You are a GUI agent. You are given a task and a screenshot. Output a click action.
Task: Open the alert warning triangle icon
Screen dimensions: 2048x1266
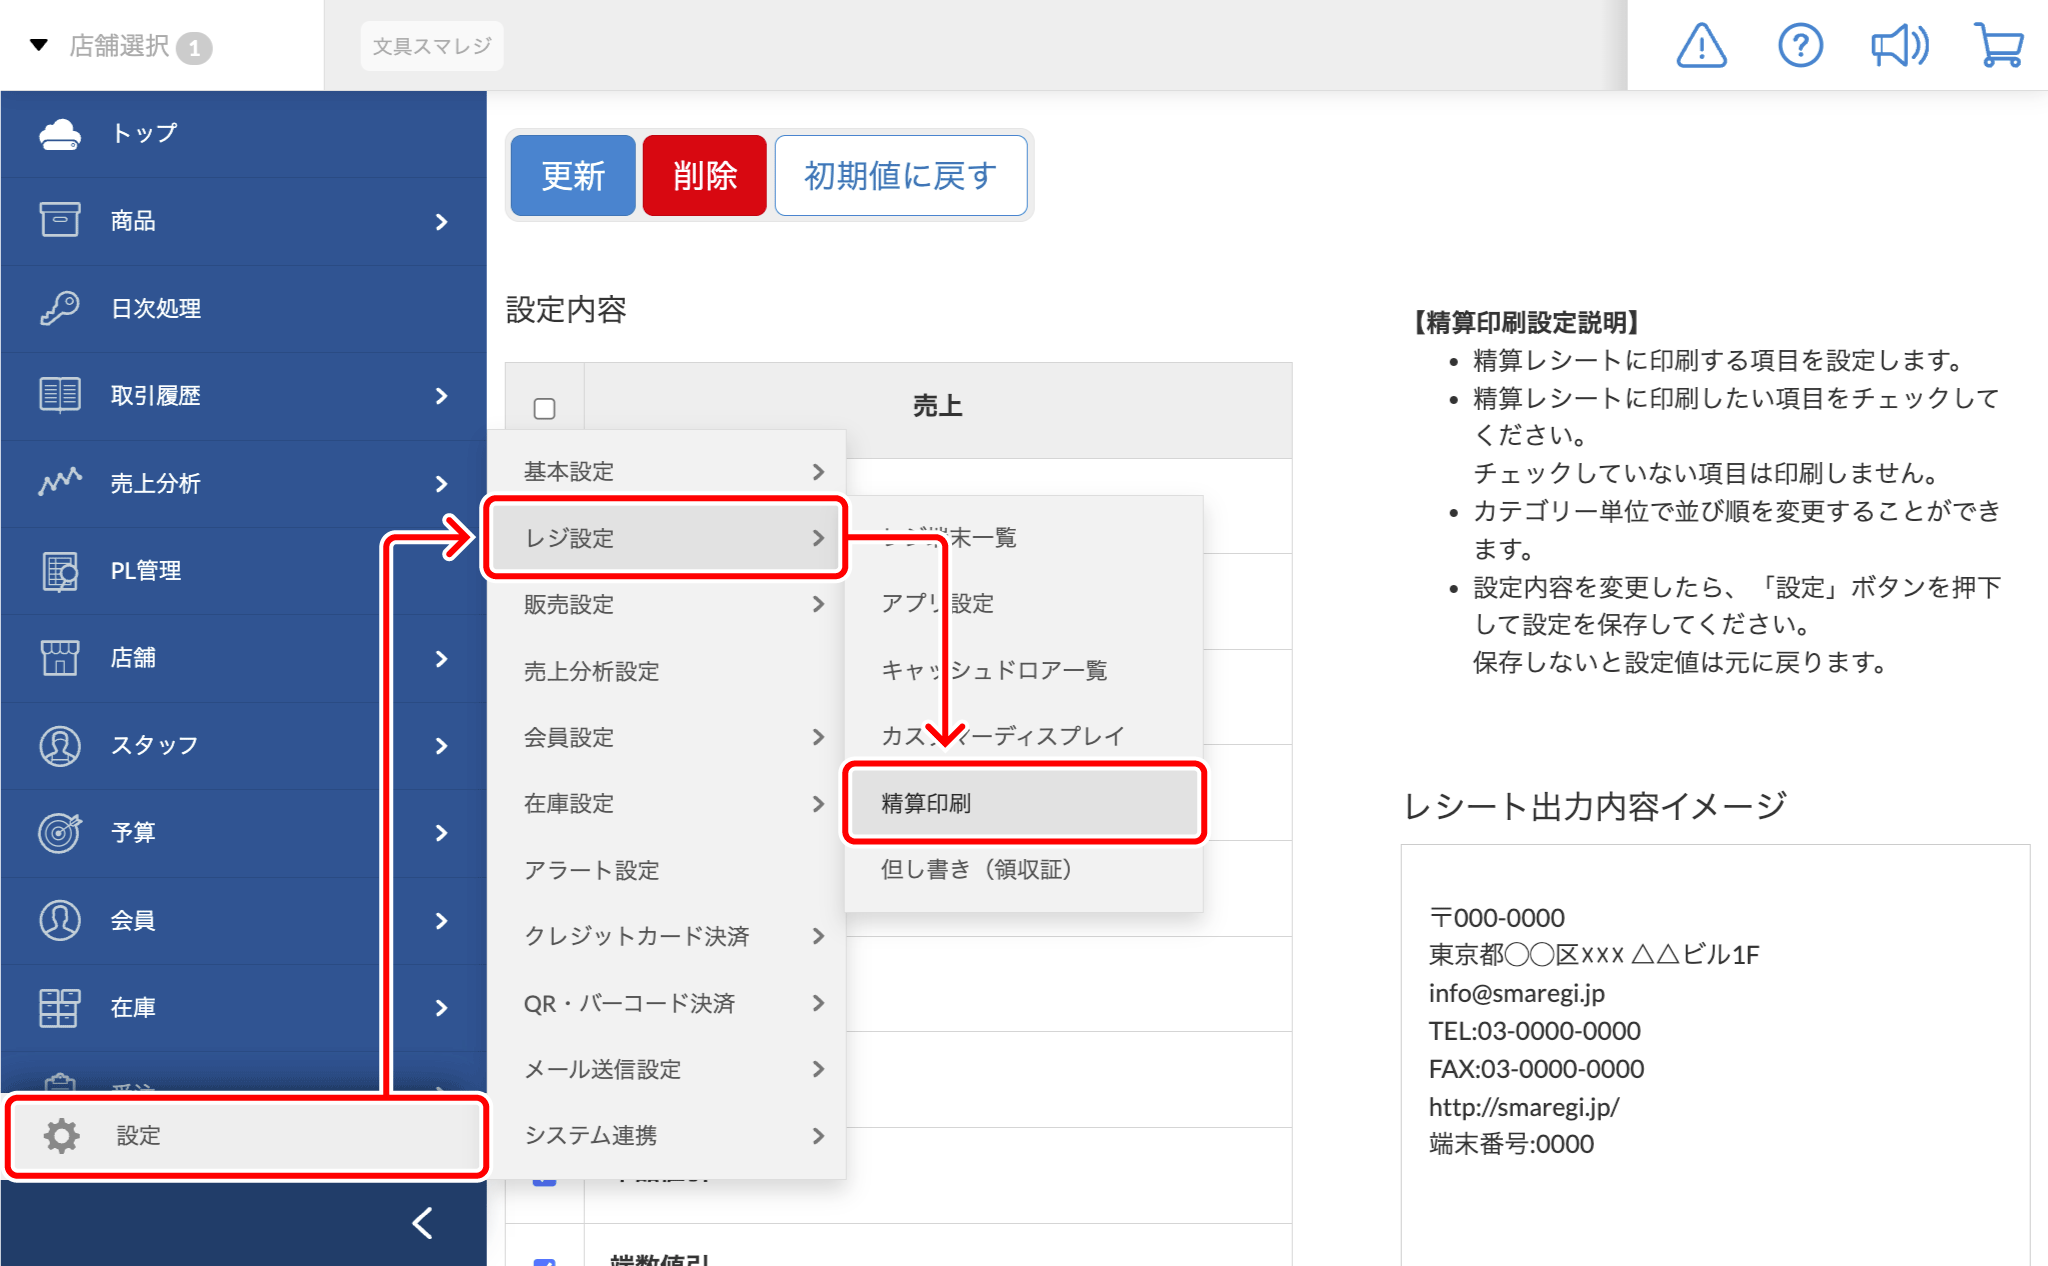coord(1701,46)
